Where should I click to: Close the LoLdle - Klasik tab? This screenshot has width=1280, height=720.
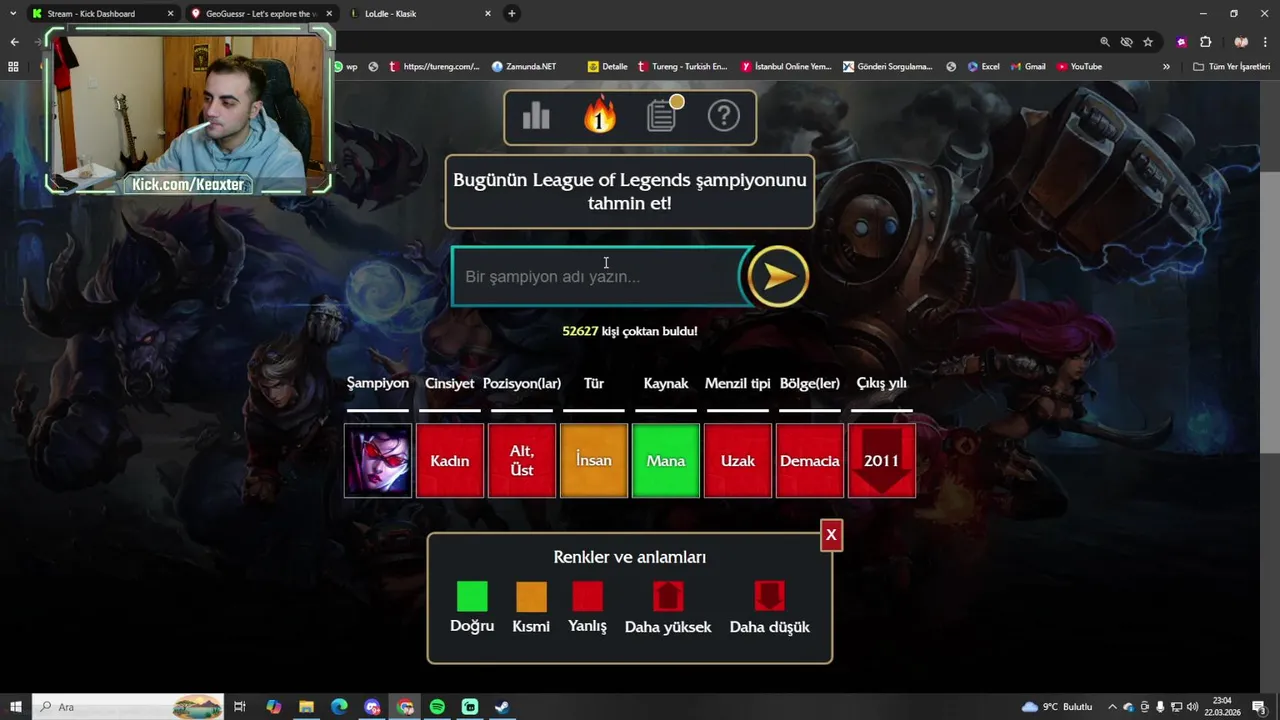(488, 14)
